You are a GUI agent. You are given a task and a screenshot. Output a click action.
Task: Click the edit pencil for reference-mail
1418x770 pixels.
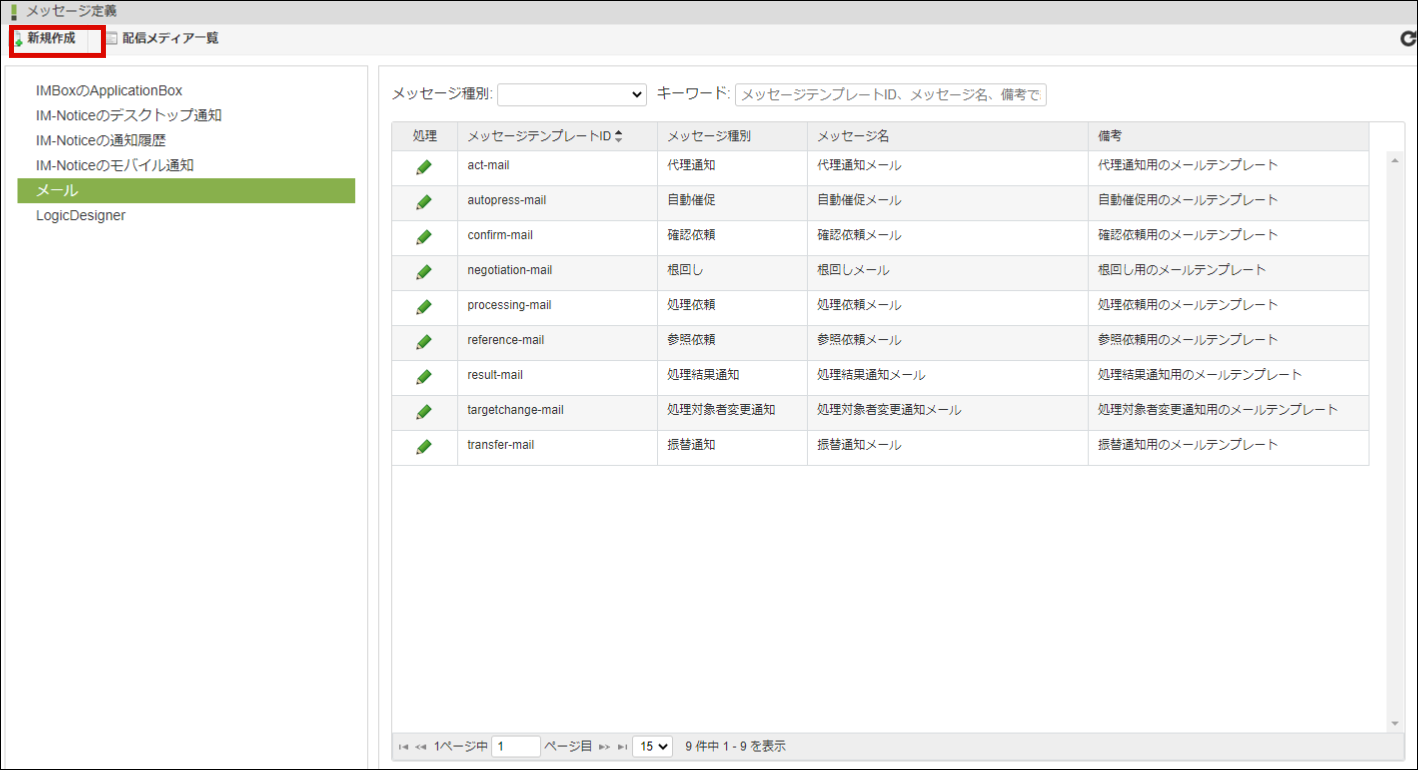point(424,342)
